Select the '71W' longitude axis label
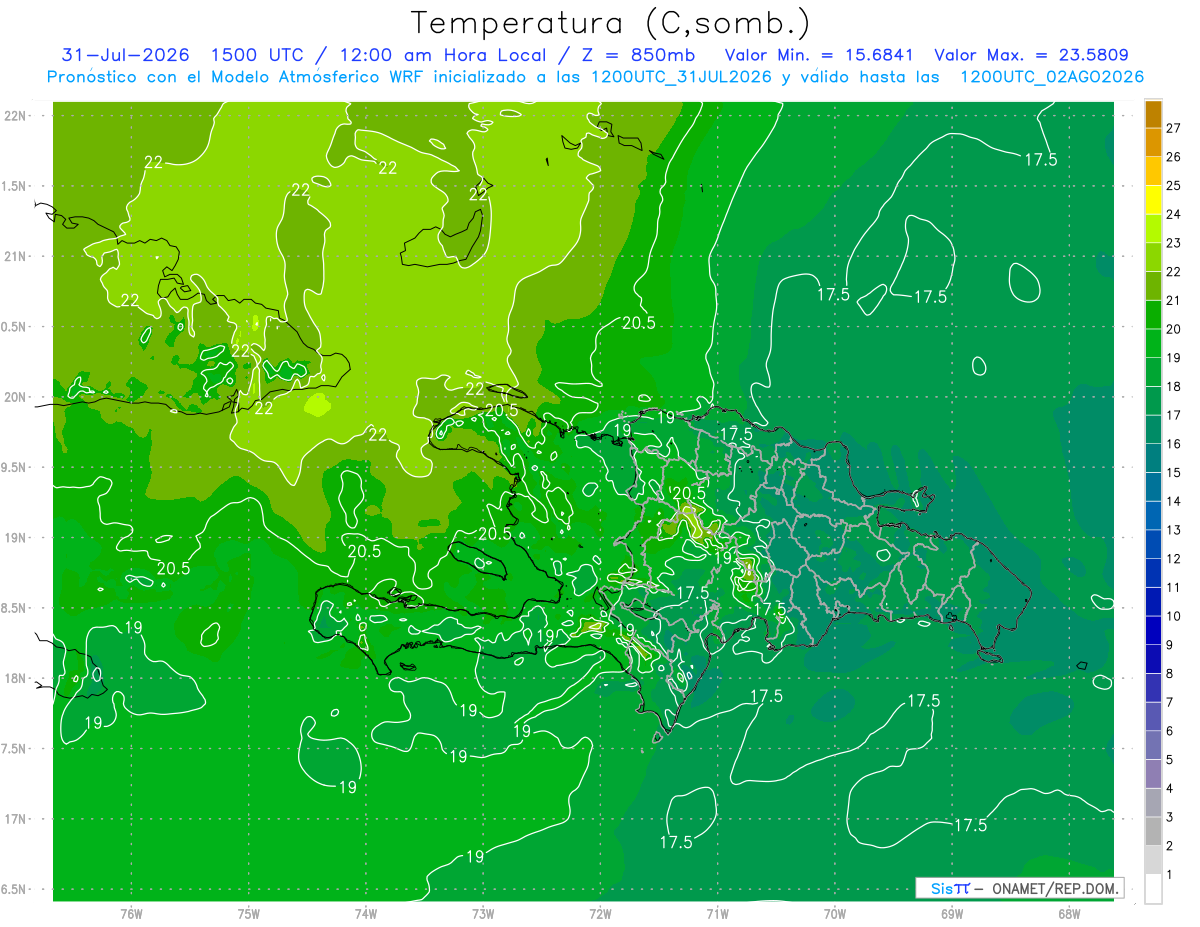1200x927 pixels. [717, 913]
